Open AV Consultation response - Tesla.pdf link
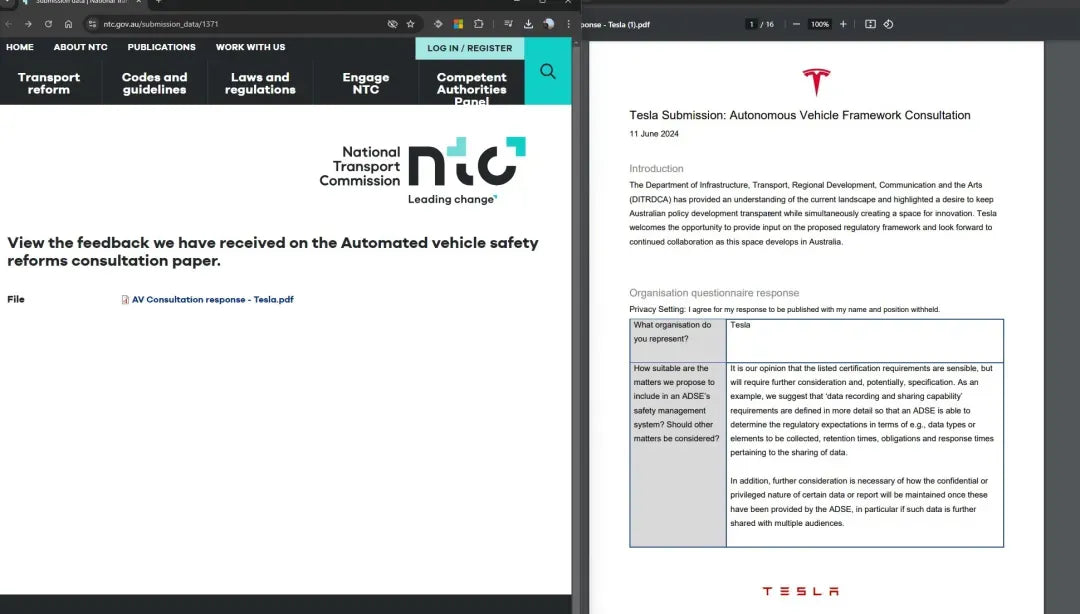Image resolution: width=1080 pixels, height=614 pixels. [x=212, y=299]
